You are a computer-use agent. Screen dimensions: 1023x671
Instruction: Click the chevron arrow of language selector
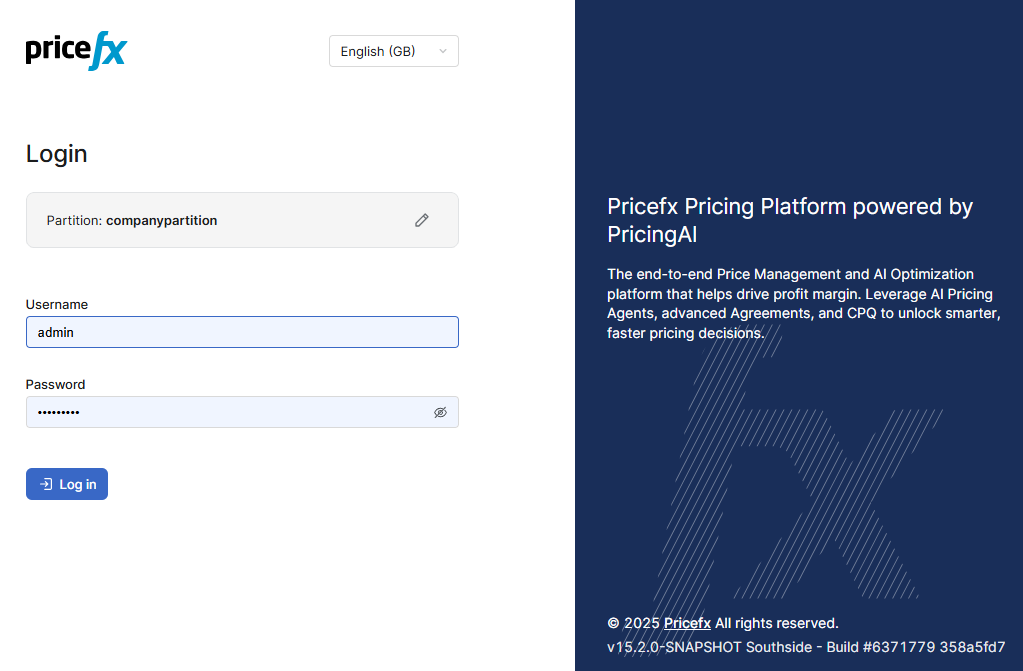pos(443,51)
